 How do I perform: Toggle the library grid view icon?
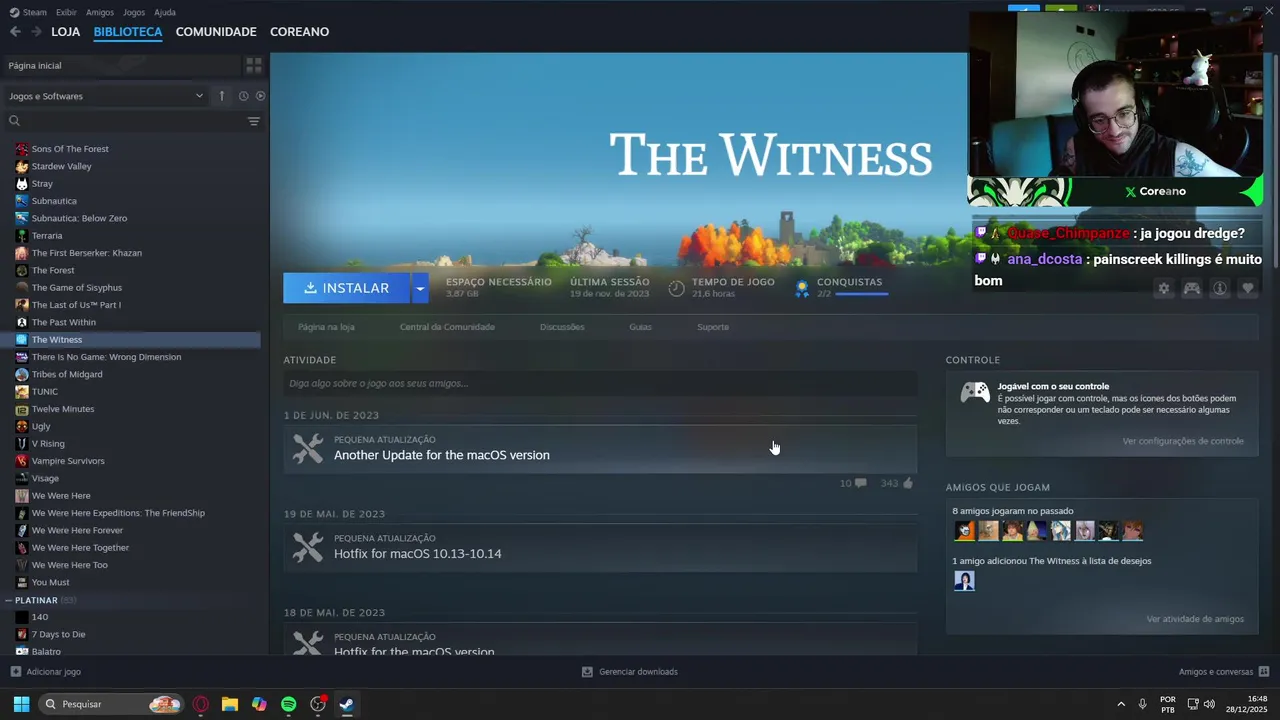tap(254, 65)
